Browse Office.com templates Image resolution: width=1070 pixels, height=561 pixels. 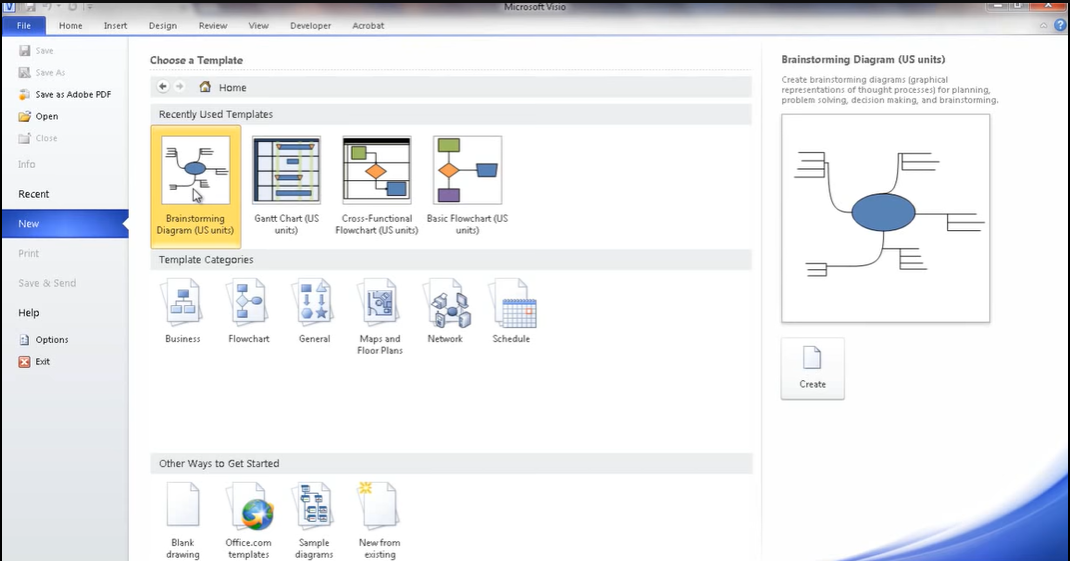(x=248, y=521)
